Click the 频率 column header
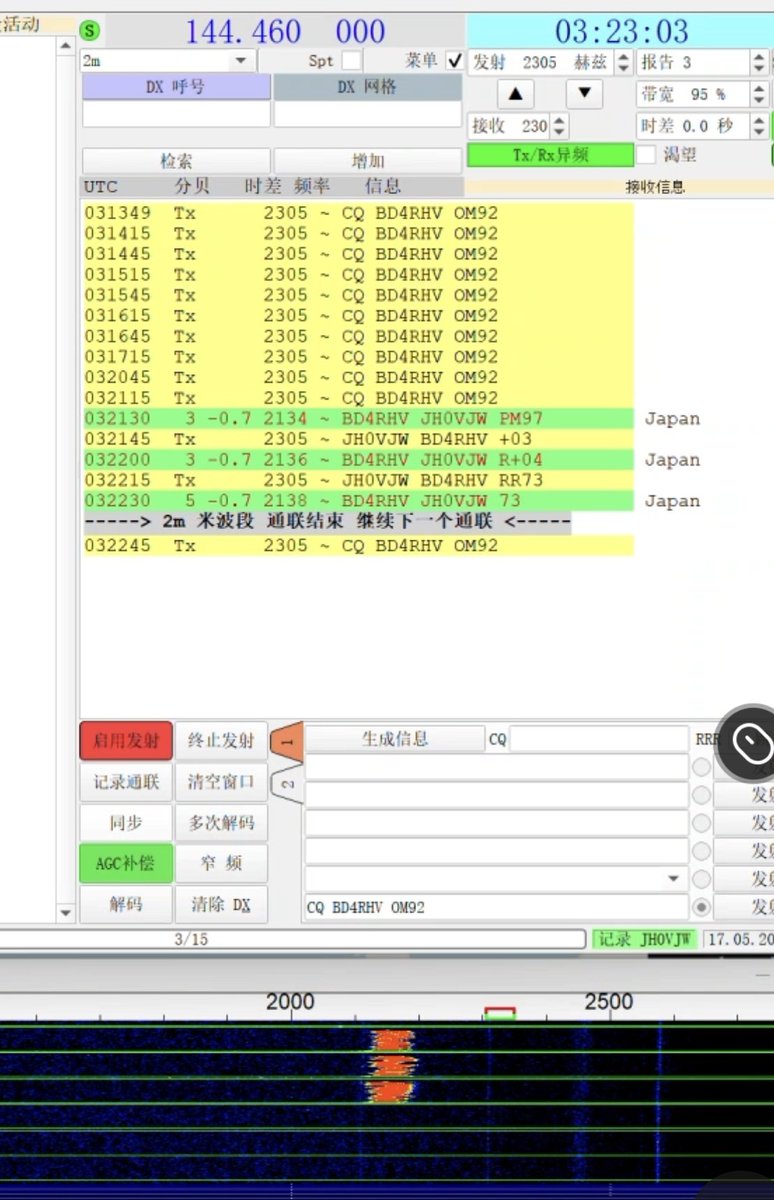Viewport: 774px width, 1200px height. [x=313, y=186]
